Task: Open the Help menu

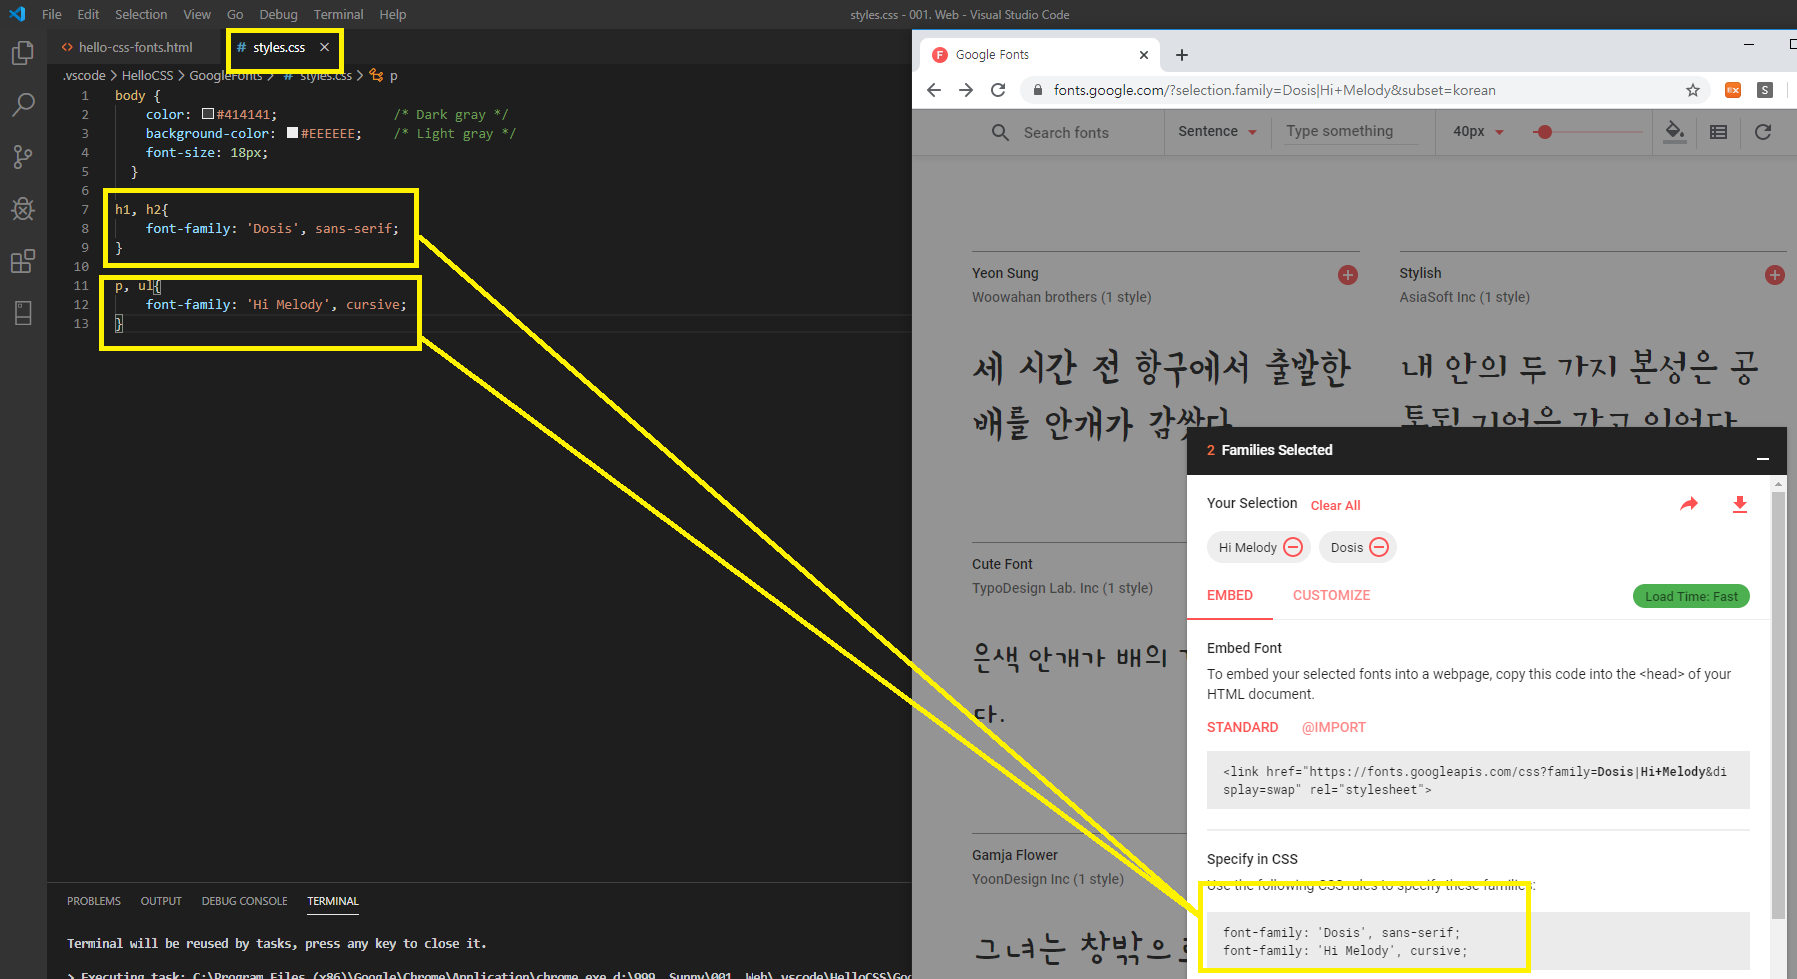Action: (392, 14)
